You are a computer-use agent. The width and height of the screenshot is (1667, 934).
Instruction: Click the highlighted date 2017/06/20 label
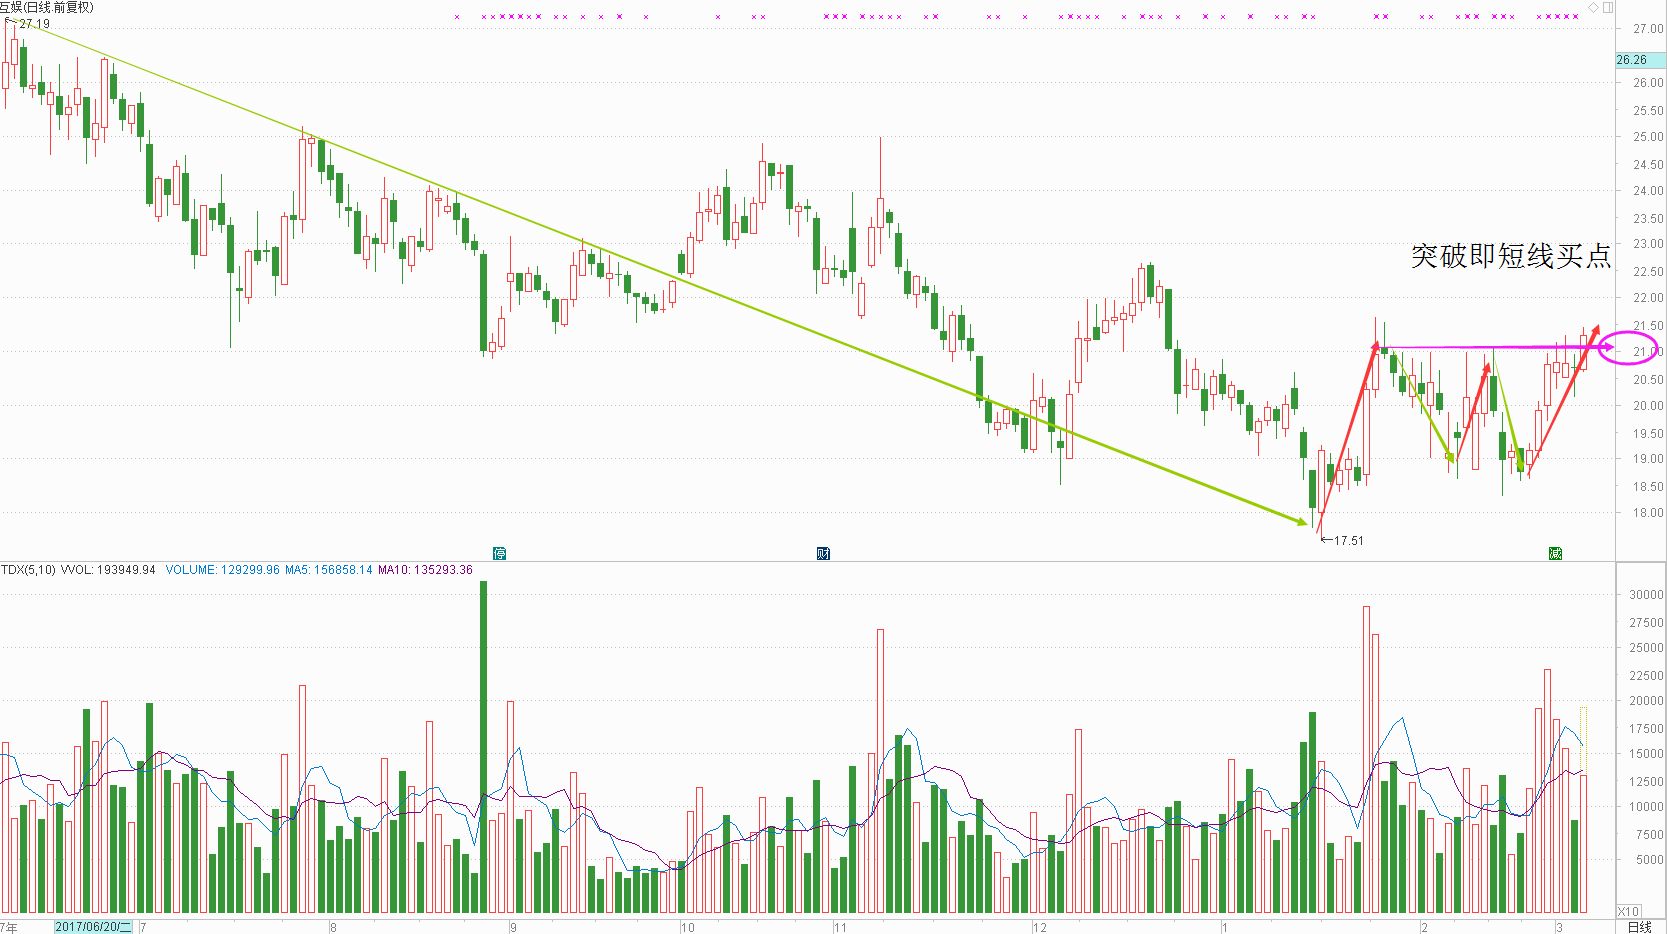[93, 927]
